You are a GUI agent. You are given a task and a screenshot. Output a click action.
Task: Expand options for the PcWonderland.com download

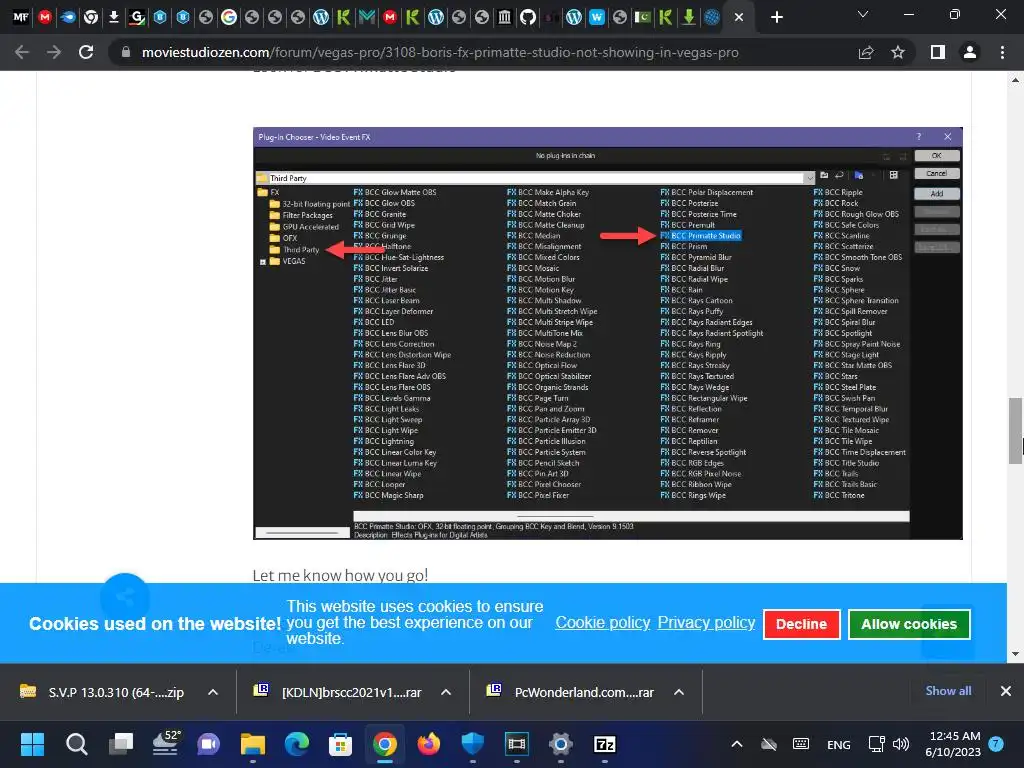(x=679, y=692)
